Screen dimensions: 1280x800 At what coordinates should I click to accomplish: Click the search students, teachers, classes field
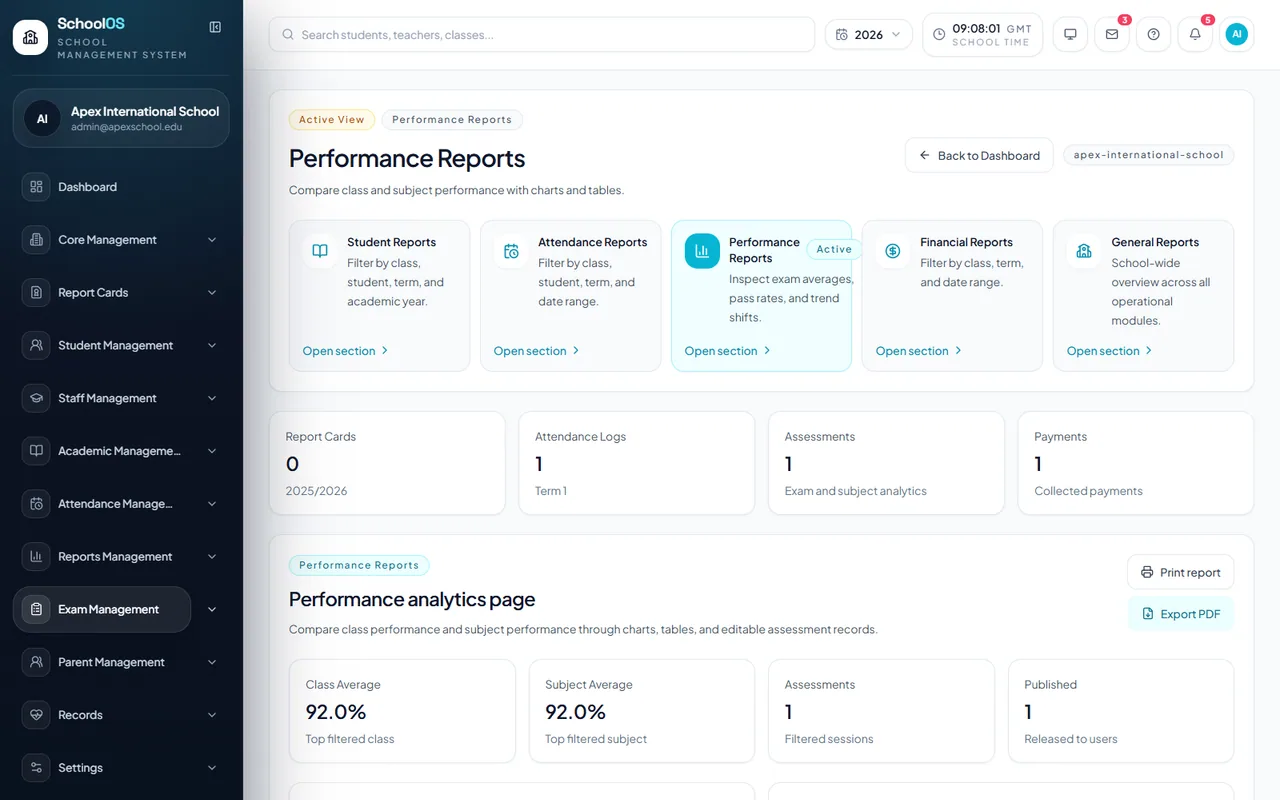click(x=542, y=34)
